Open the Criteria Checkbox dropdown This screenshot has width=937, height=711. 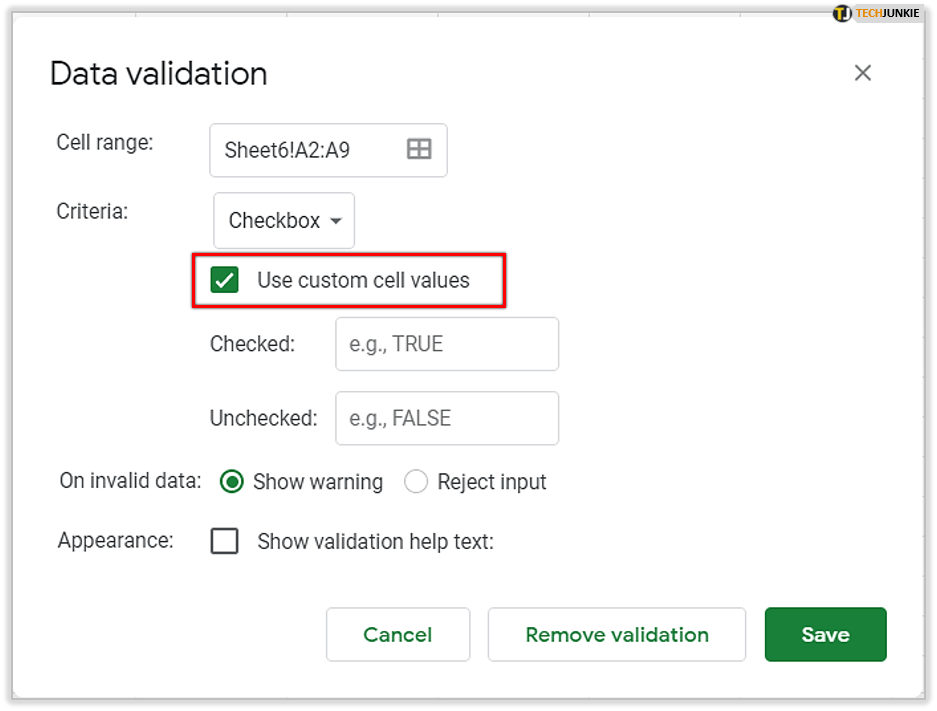click(284, 221)
